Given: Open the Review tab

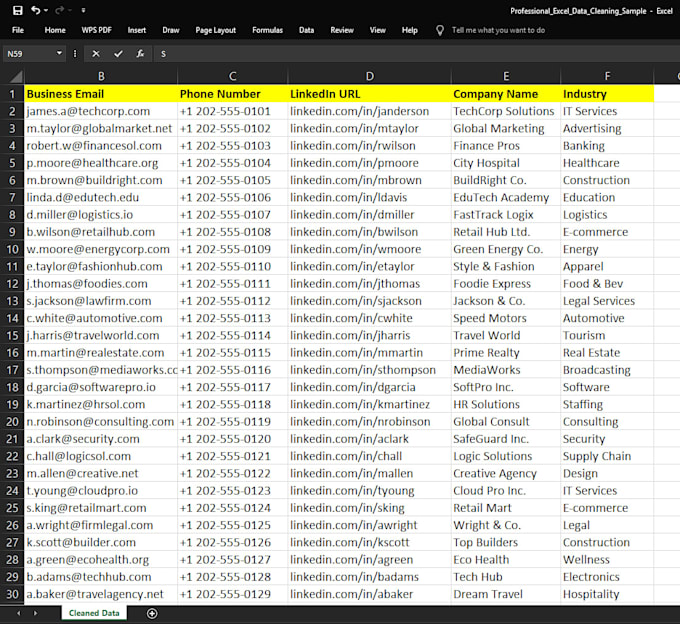Looking at the screenshot, I should click(342, 30).
